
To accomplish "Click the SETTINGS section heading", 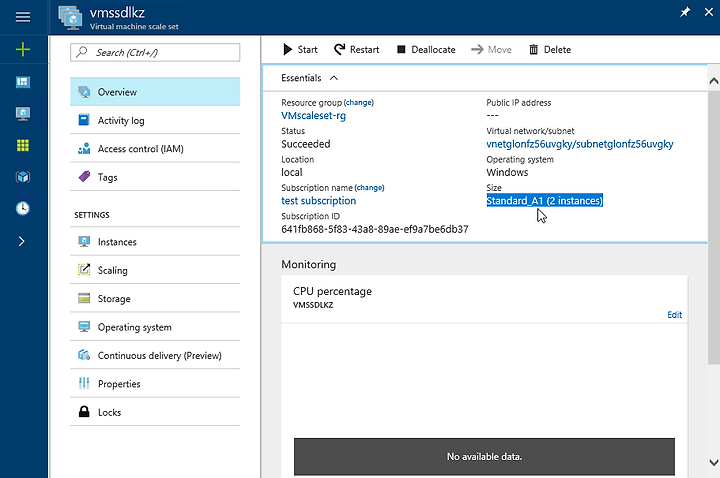I will tap(92, 215).
